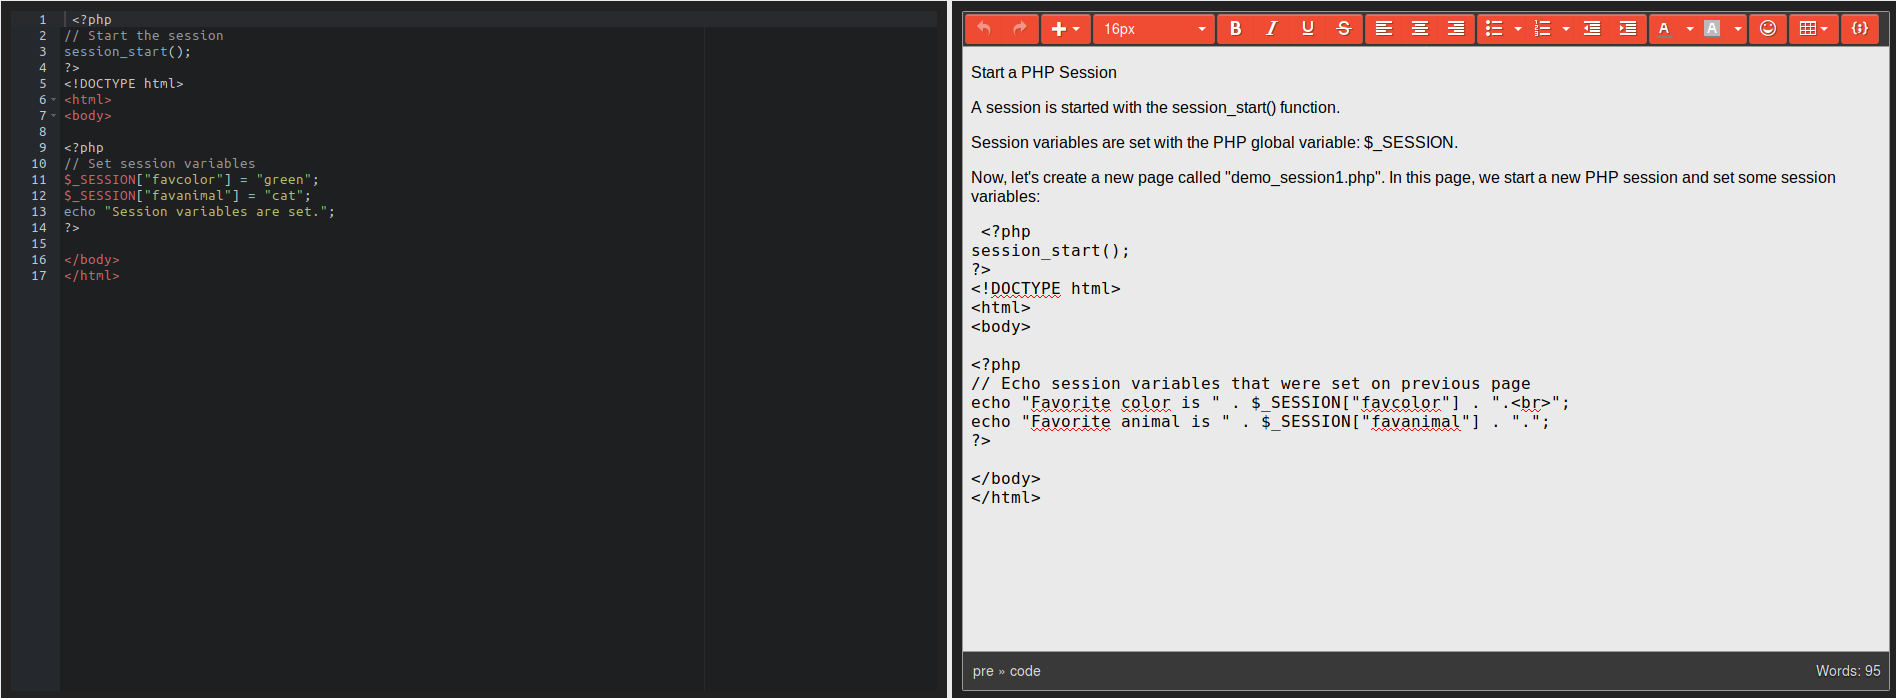The image size is (1896, 698).
Task: Select 'code' in the element path
Action: [x=1025, y=671]
